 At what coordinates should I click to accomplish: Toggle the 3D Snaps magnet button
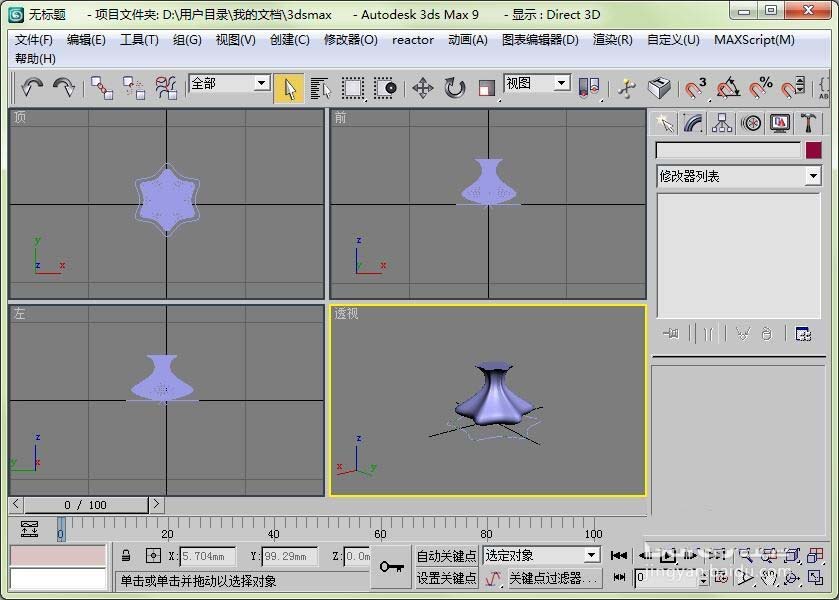click(x=696, y=88)
